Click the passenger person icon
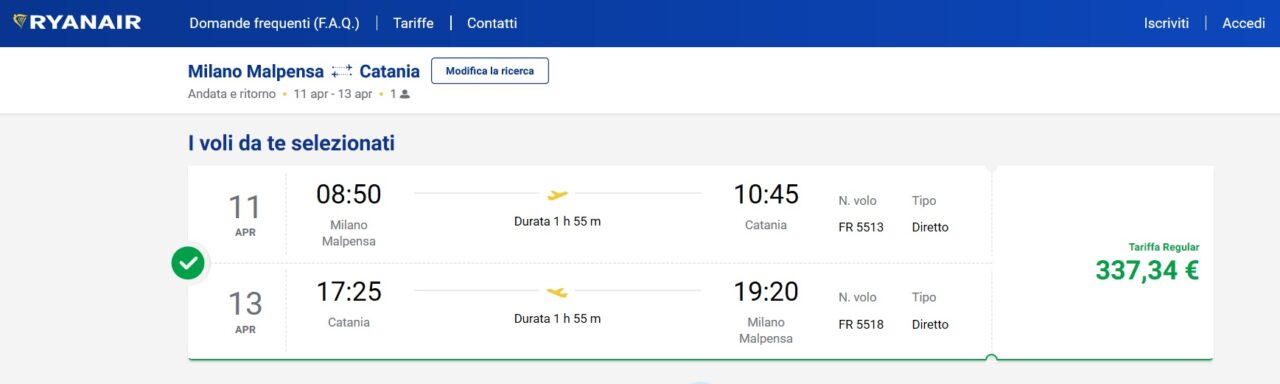 405,94
